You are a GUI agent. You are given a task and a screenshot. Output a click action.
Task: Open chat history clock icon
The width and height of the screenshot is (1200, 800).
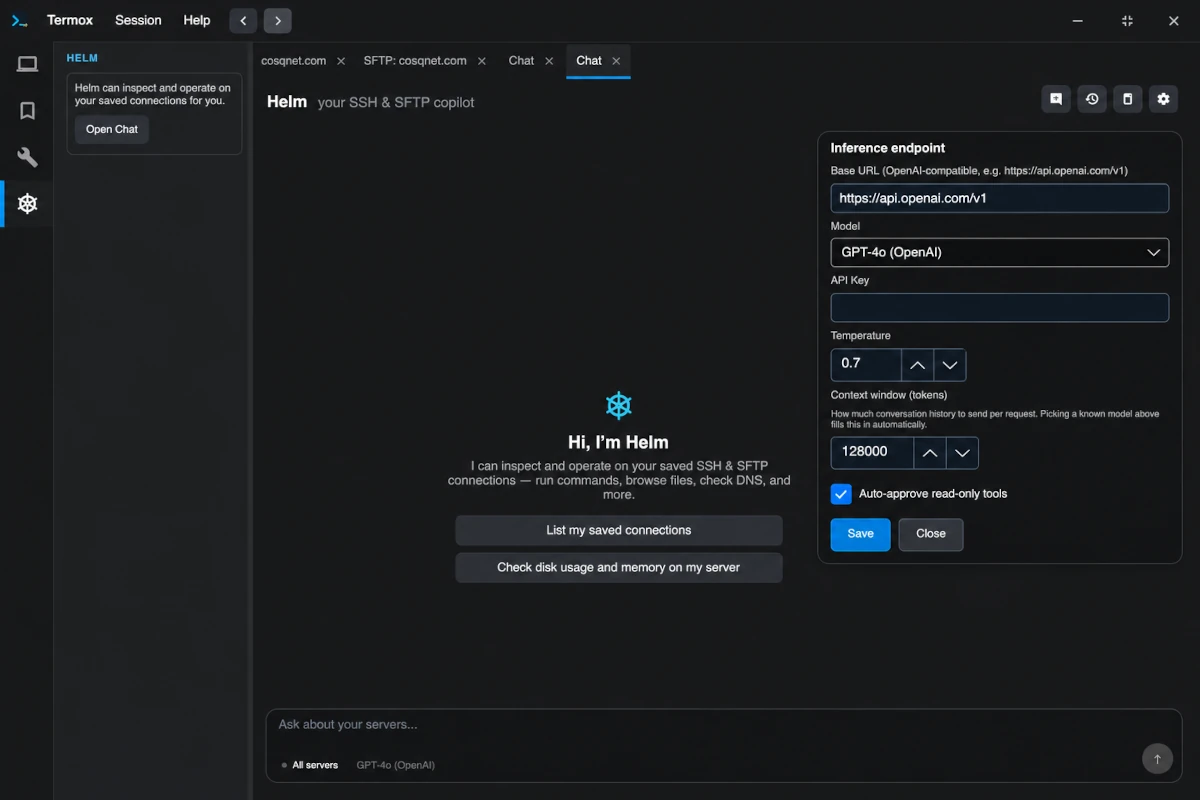(x=1092, y=99)
